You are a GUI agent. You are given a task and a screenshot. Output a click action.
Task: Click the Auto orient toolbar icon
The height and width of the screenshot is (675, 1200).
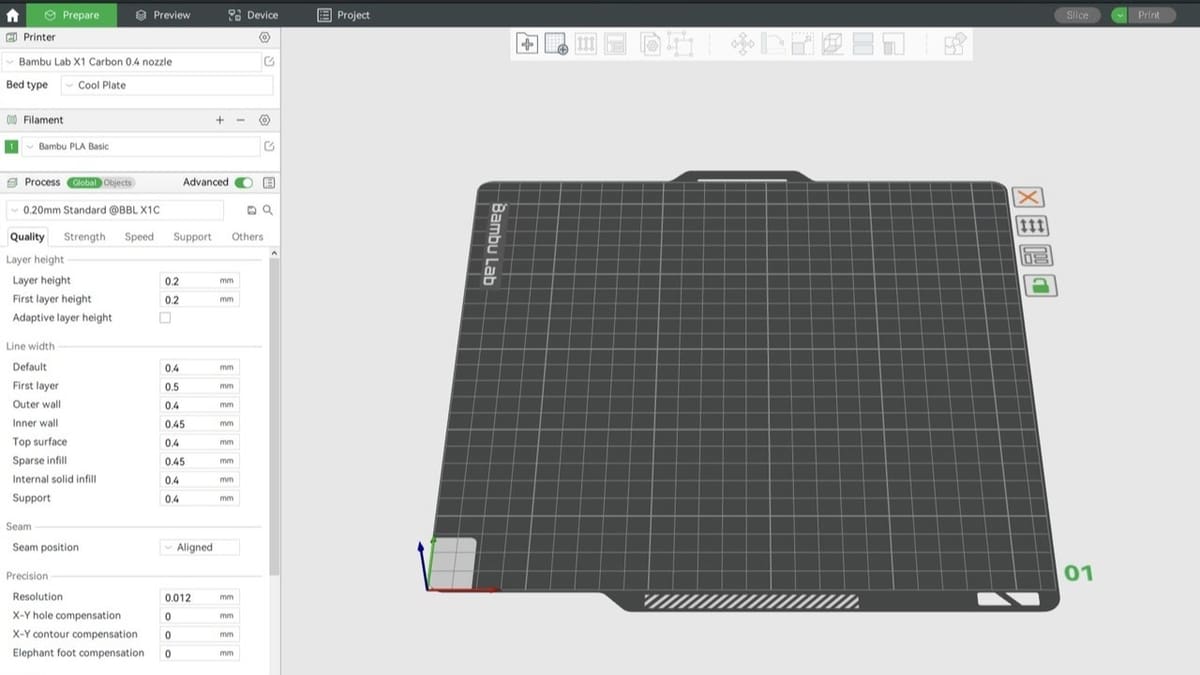[587, 44]
